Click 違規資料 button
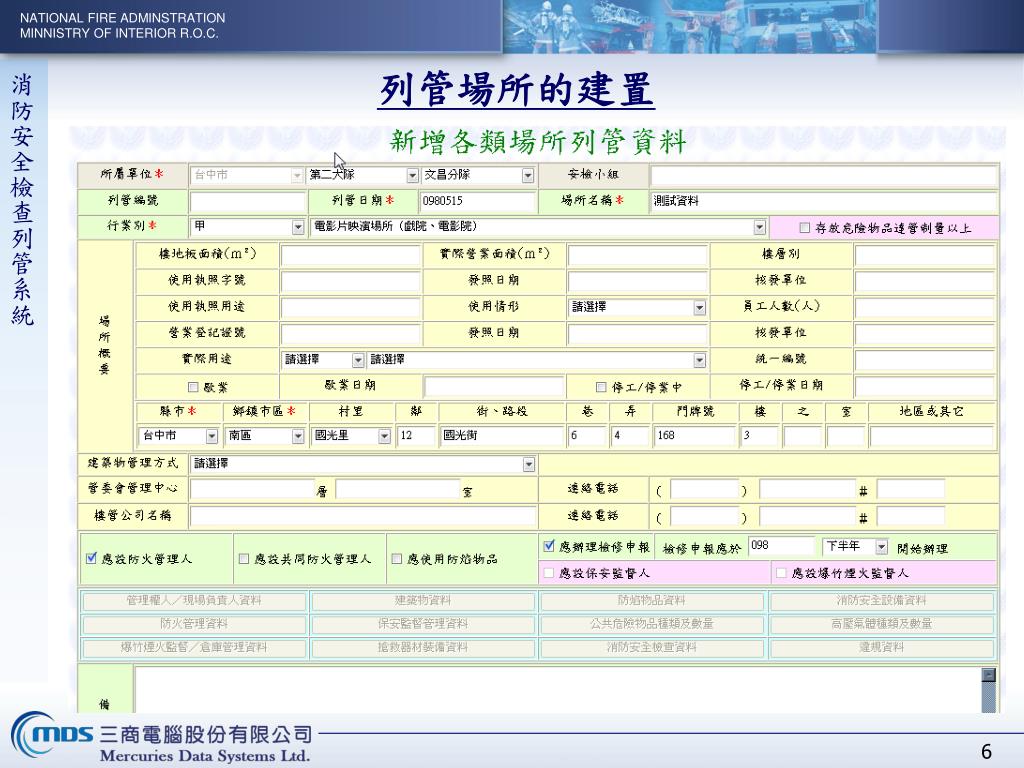 (882, 647)
